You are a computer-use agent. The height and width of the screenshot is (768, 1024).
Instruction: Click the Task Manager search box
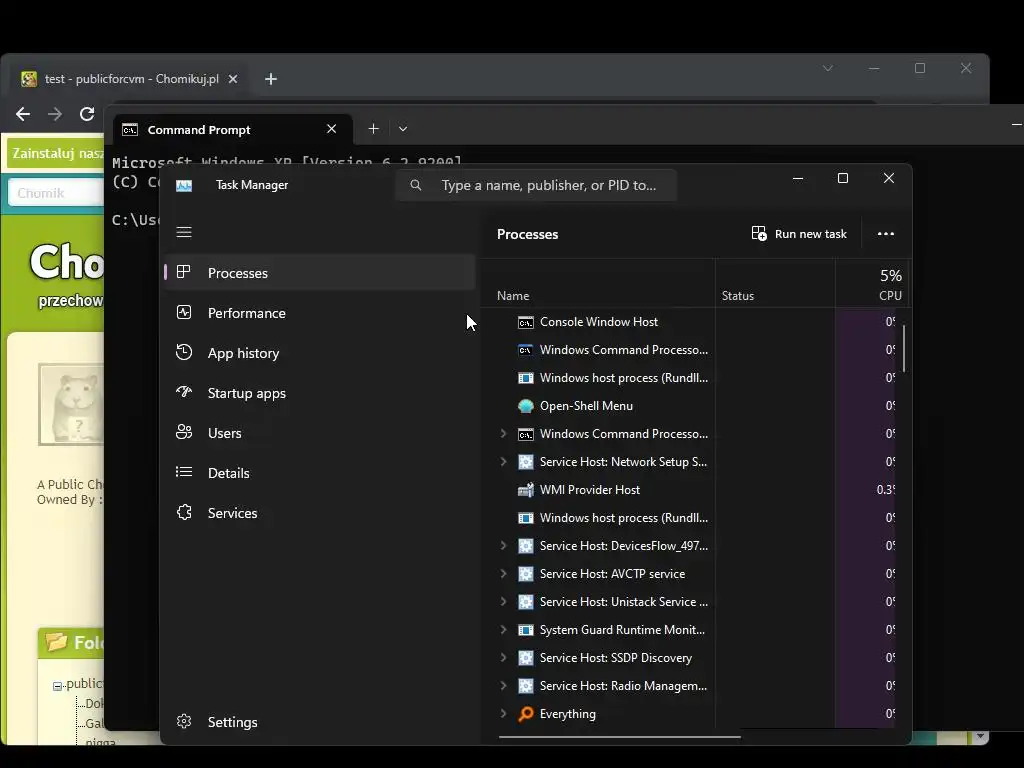pos(548,185)
